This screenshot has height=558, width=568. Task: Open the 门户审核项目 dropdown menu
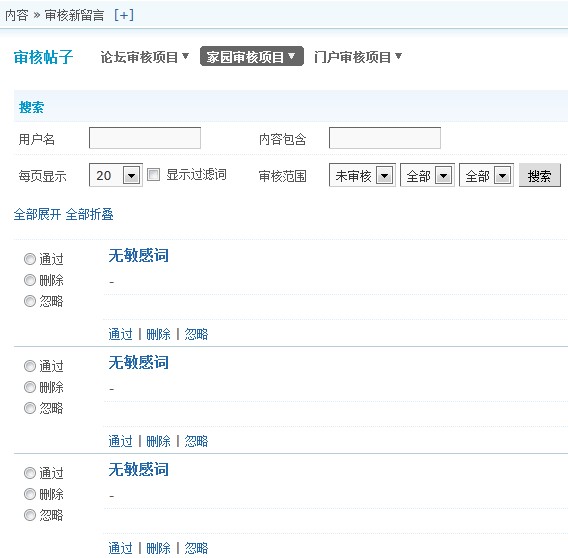click(358, 57)
